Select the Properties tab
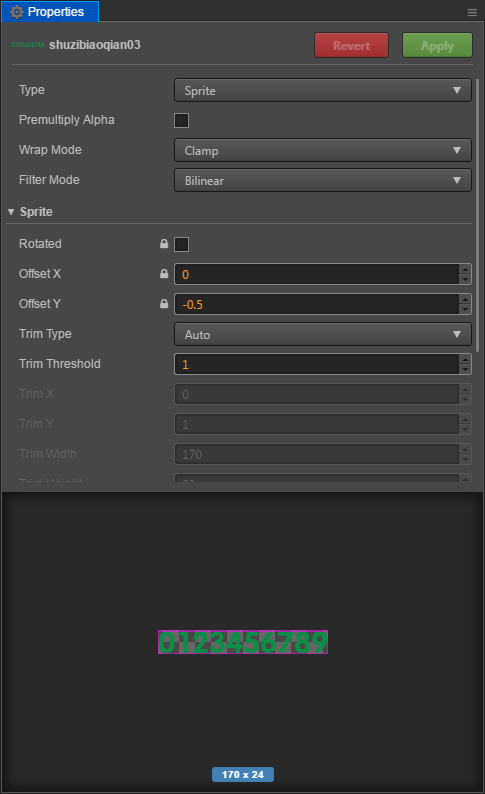 [x=50, y=12]
